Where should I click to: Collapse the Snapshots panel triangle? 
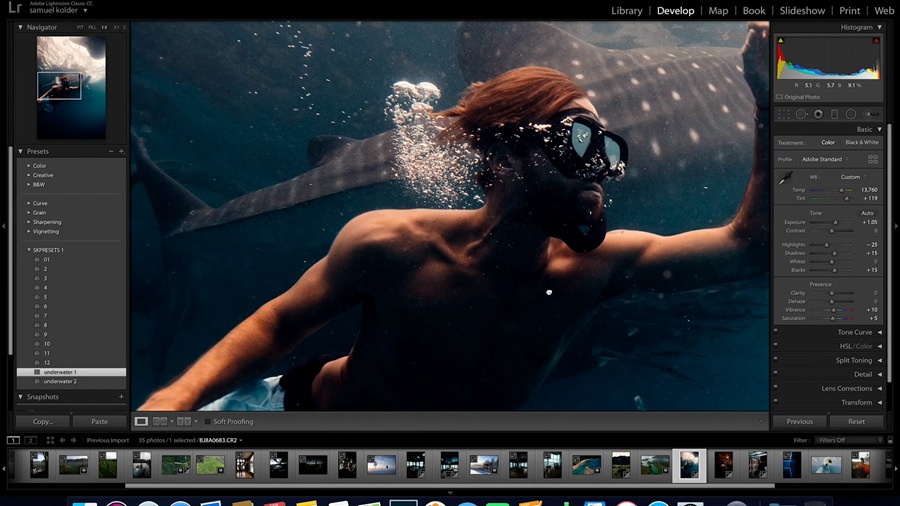point(20,396)
